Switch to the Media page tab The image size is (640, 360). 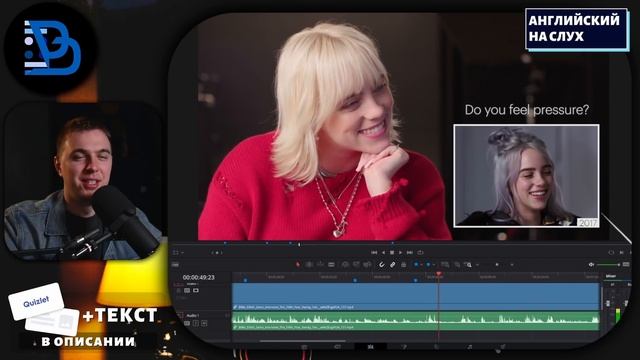pos(304,347)
